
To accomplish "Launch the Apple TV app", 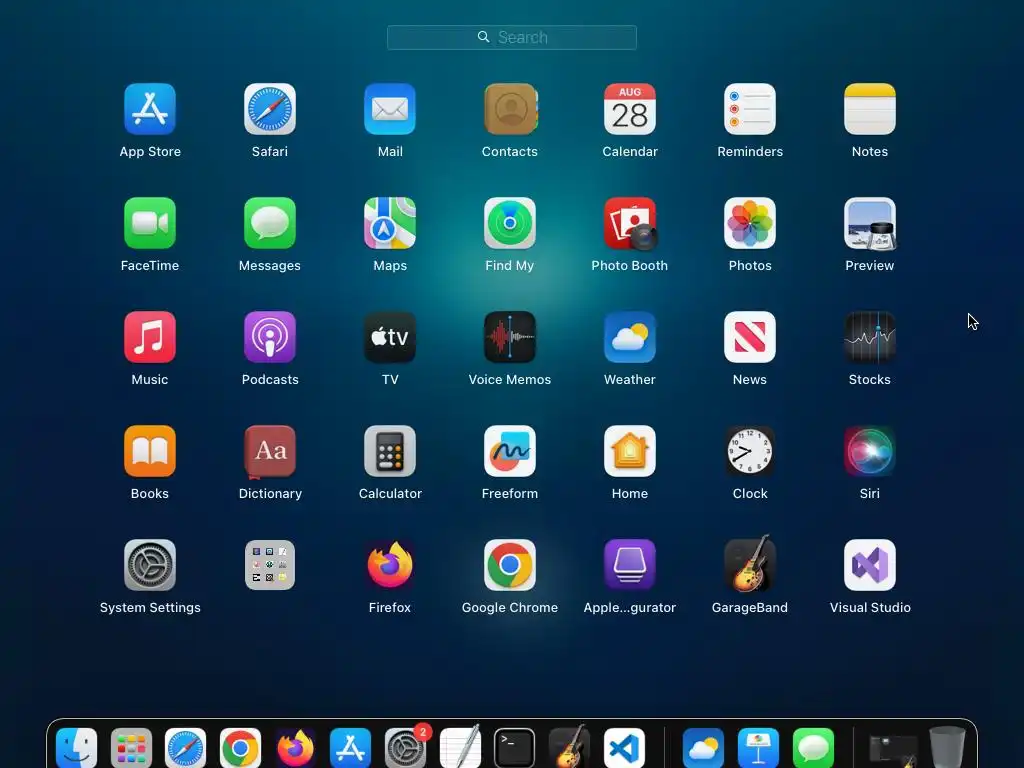I will click(390, 337).
